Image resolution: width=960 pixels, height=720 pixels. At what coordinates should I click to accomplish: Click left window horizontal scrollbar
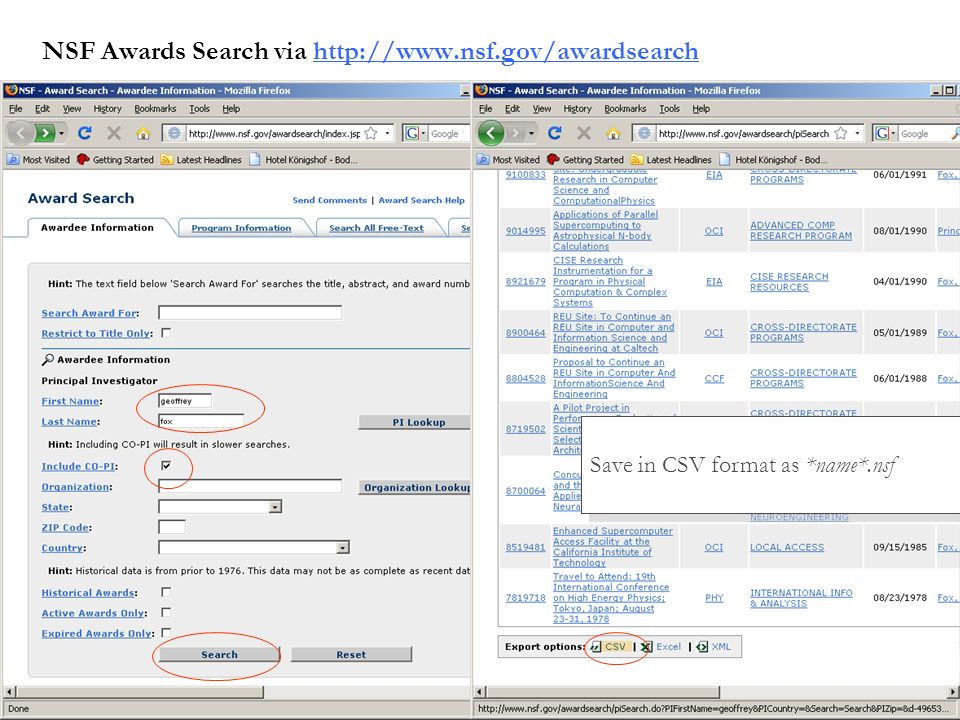140,692
